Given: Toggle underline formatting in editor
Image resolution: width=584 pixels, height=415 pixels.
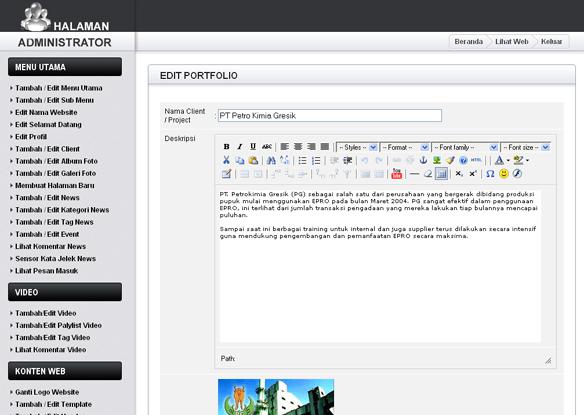Looking at the screenshot, I should (x=253, y=147).
